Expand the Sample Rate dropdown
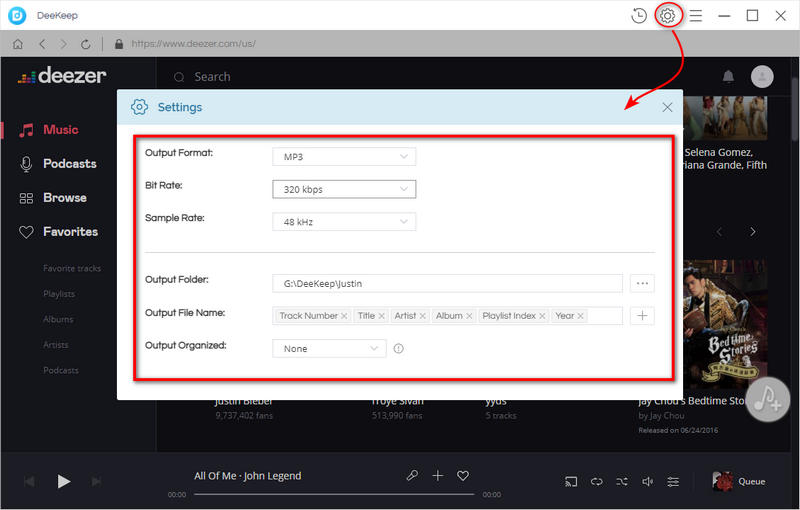The image size is (800, 510). point(344,222)
